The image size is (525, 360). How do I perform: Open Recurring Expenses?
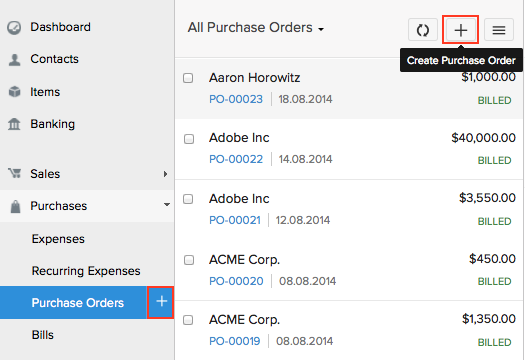pos(86,271)
